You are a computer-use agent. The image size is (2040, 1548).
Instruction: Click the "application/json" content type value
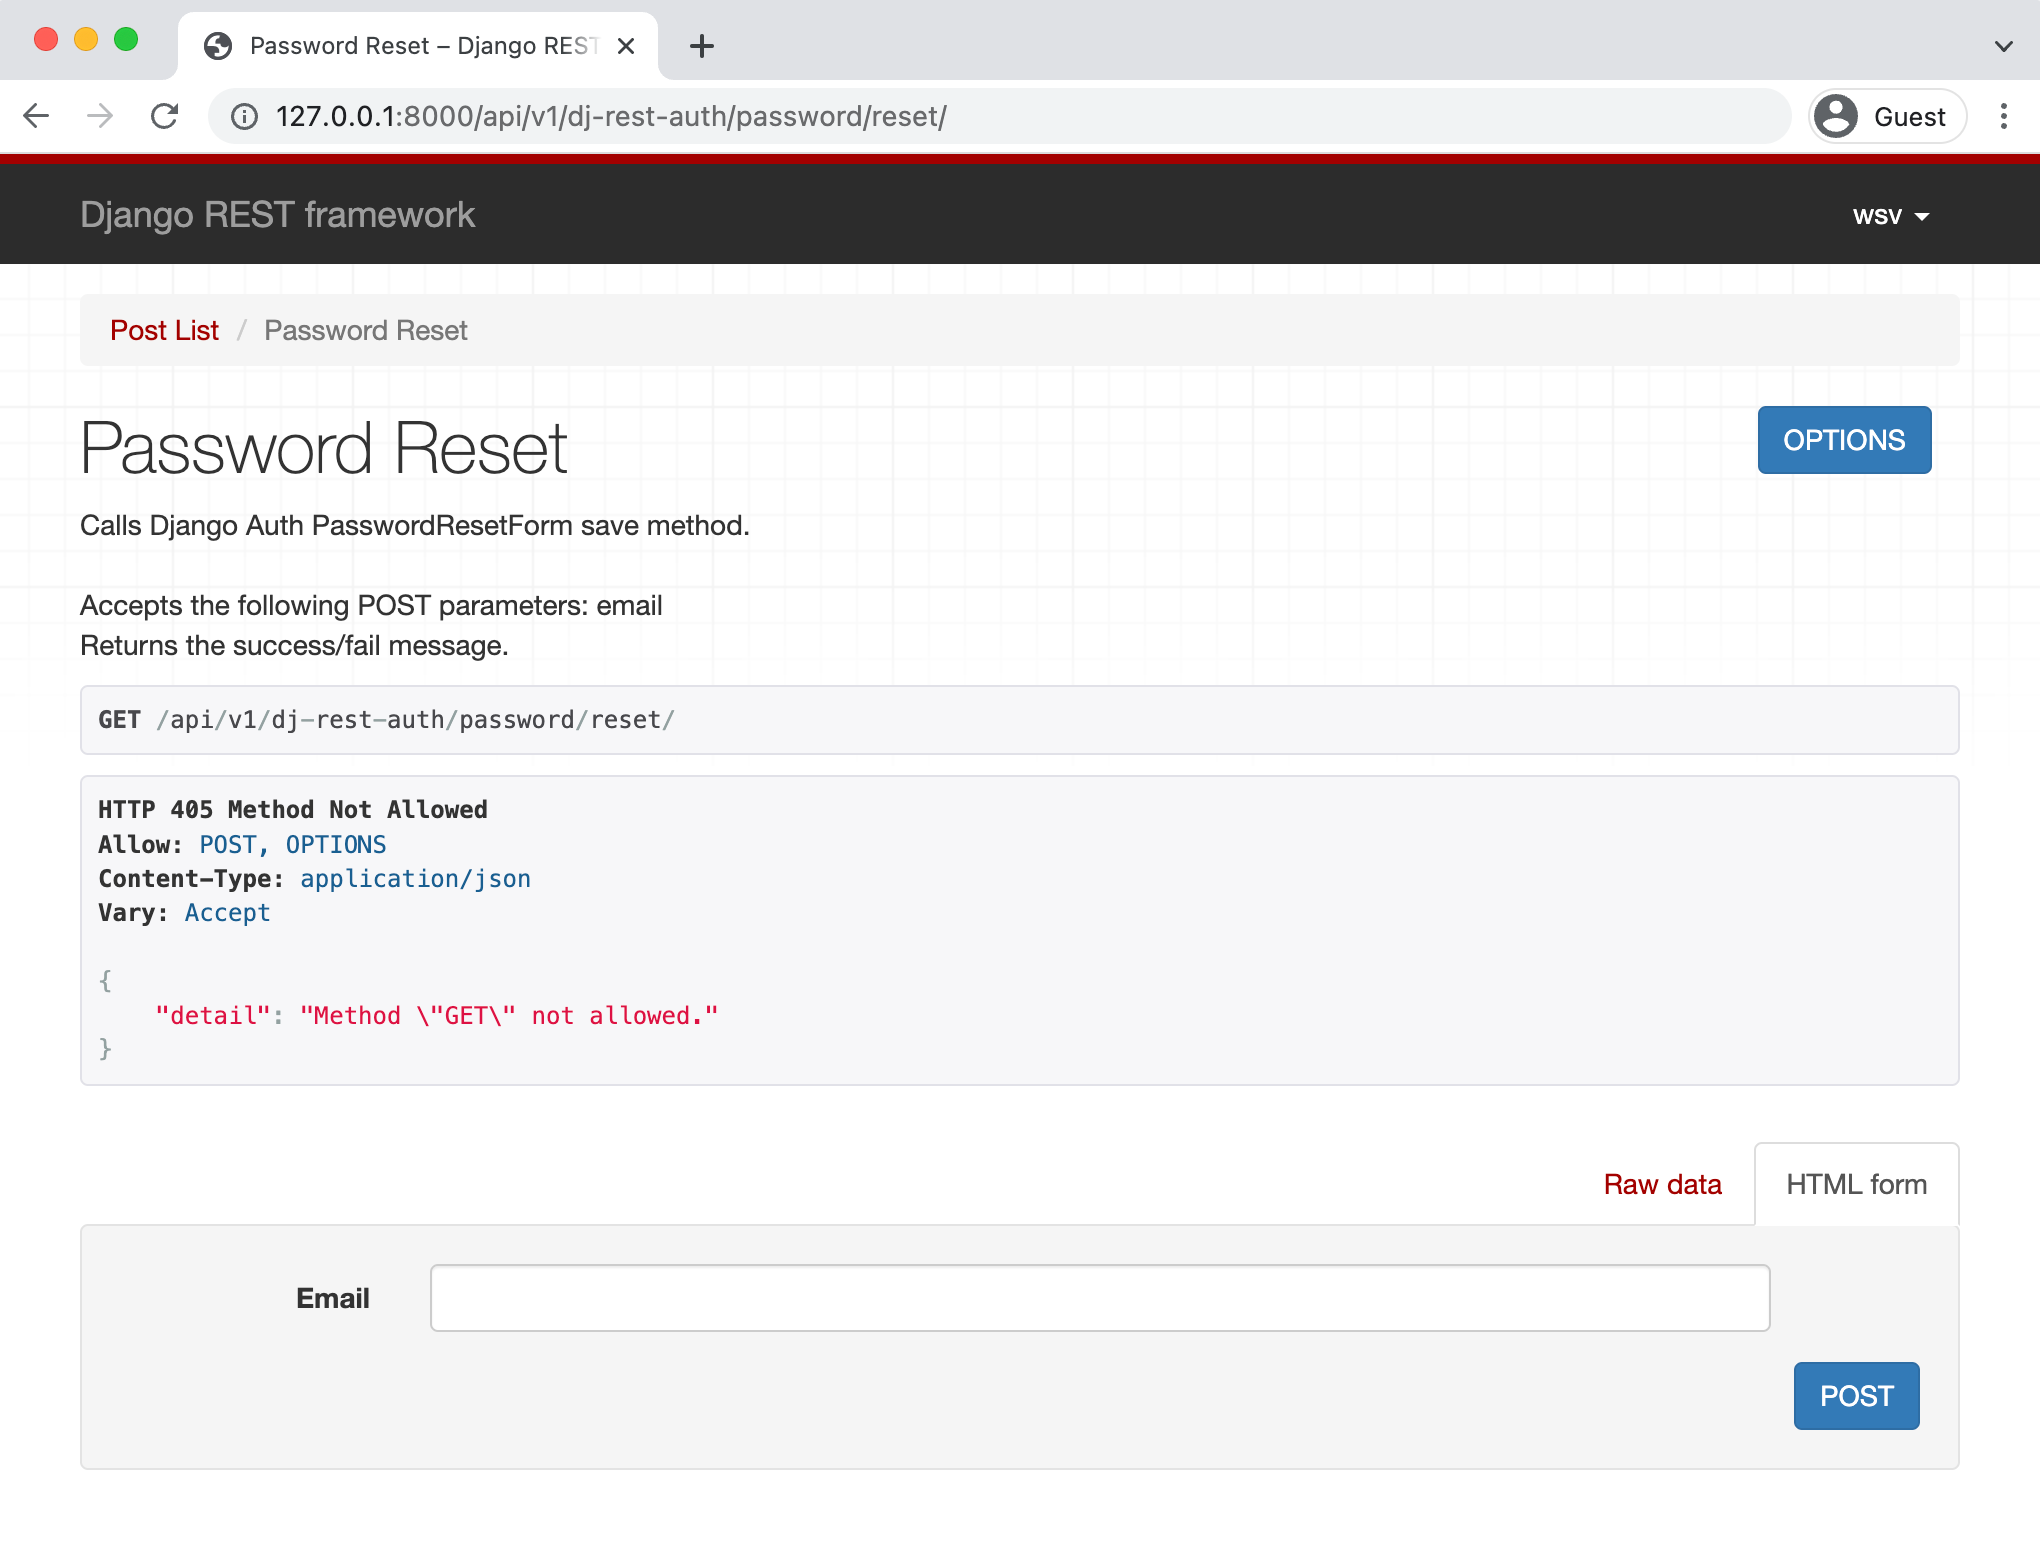coord(415,878)
